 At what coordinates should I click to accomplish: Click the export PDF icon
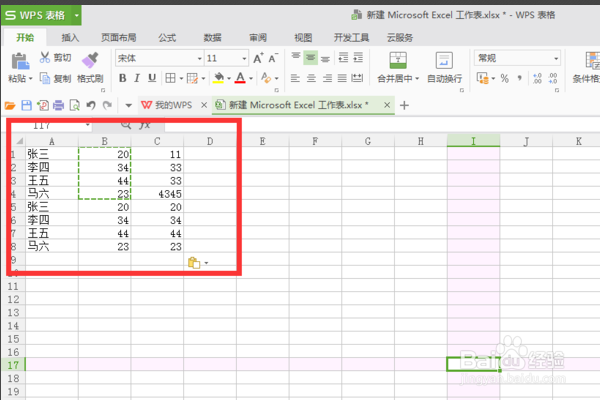pos(42,105)
